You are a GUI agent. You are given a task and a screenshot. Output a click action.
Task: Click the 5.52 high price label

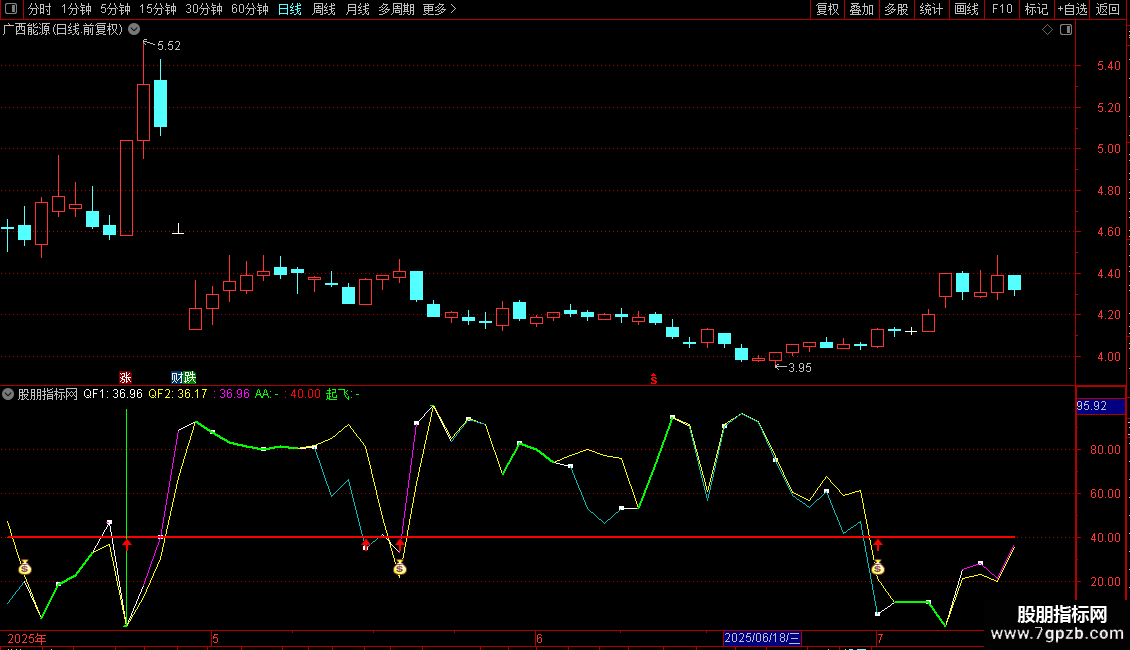point(169,45)
